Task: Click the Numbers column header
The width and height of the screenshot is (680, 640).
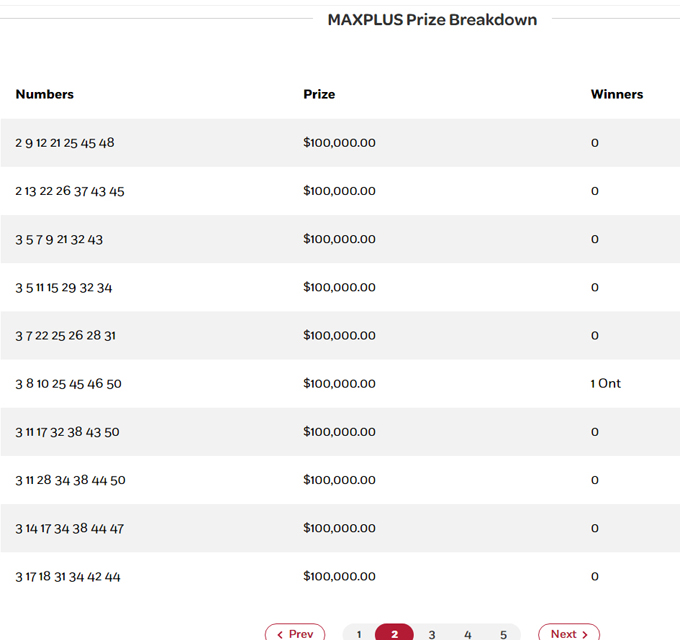Action: (45, 94)
